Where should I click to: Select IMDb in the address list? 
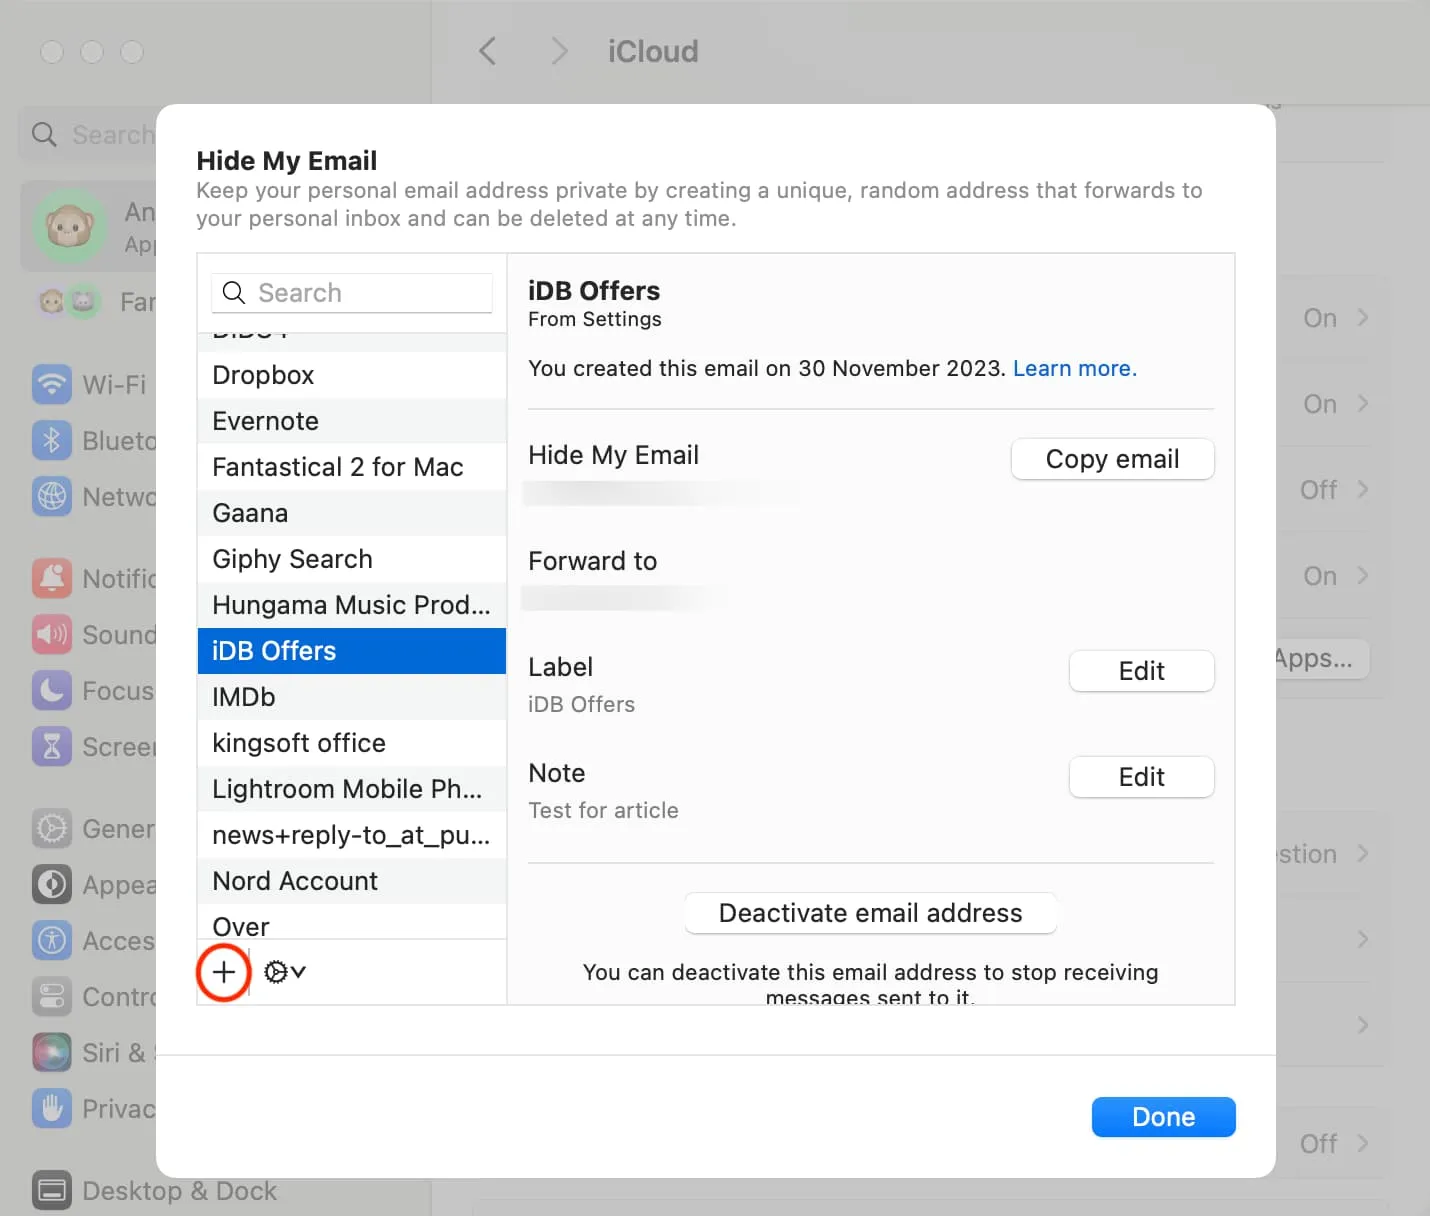pos(352,697)
